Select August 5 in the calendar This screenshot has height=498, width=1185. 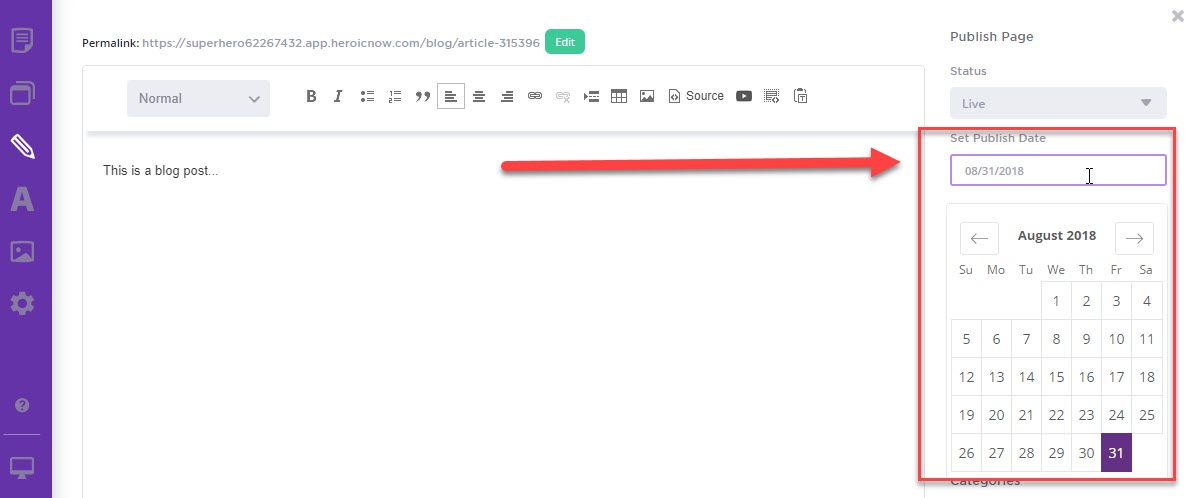pos(966,339)
